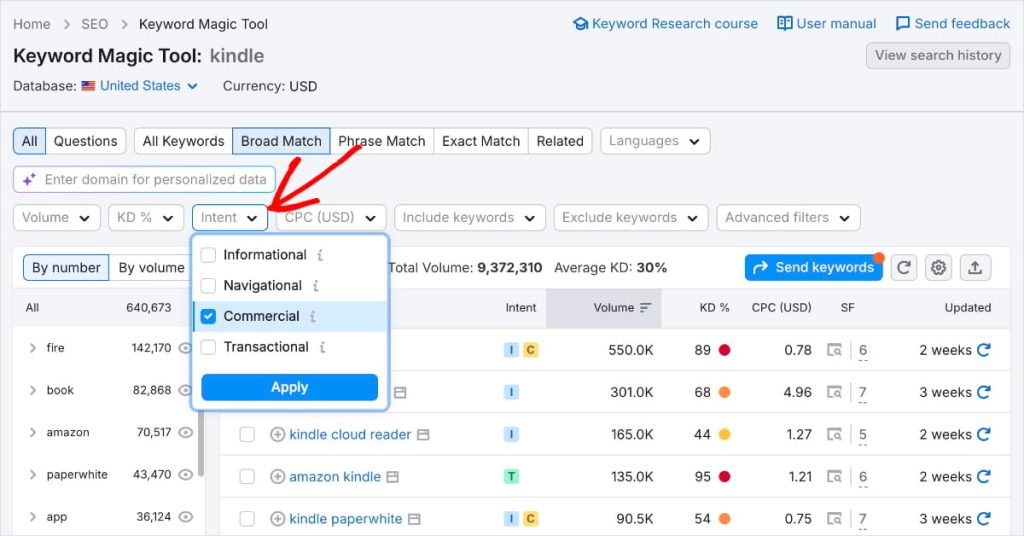
Task: Click the Send keywords button
Action: (x=814, y=268)
